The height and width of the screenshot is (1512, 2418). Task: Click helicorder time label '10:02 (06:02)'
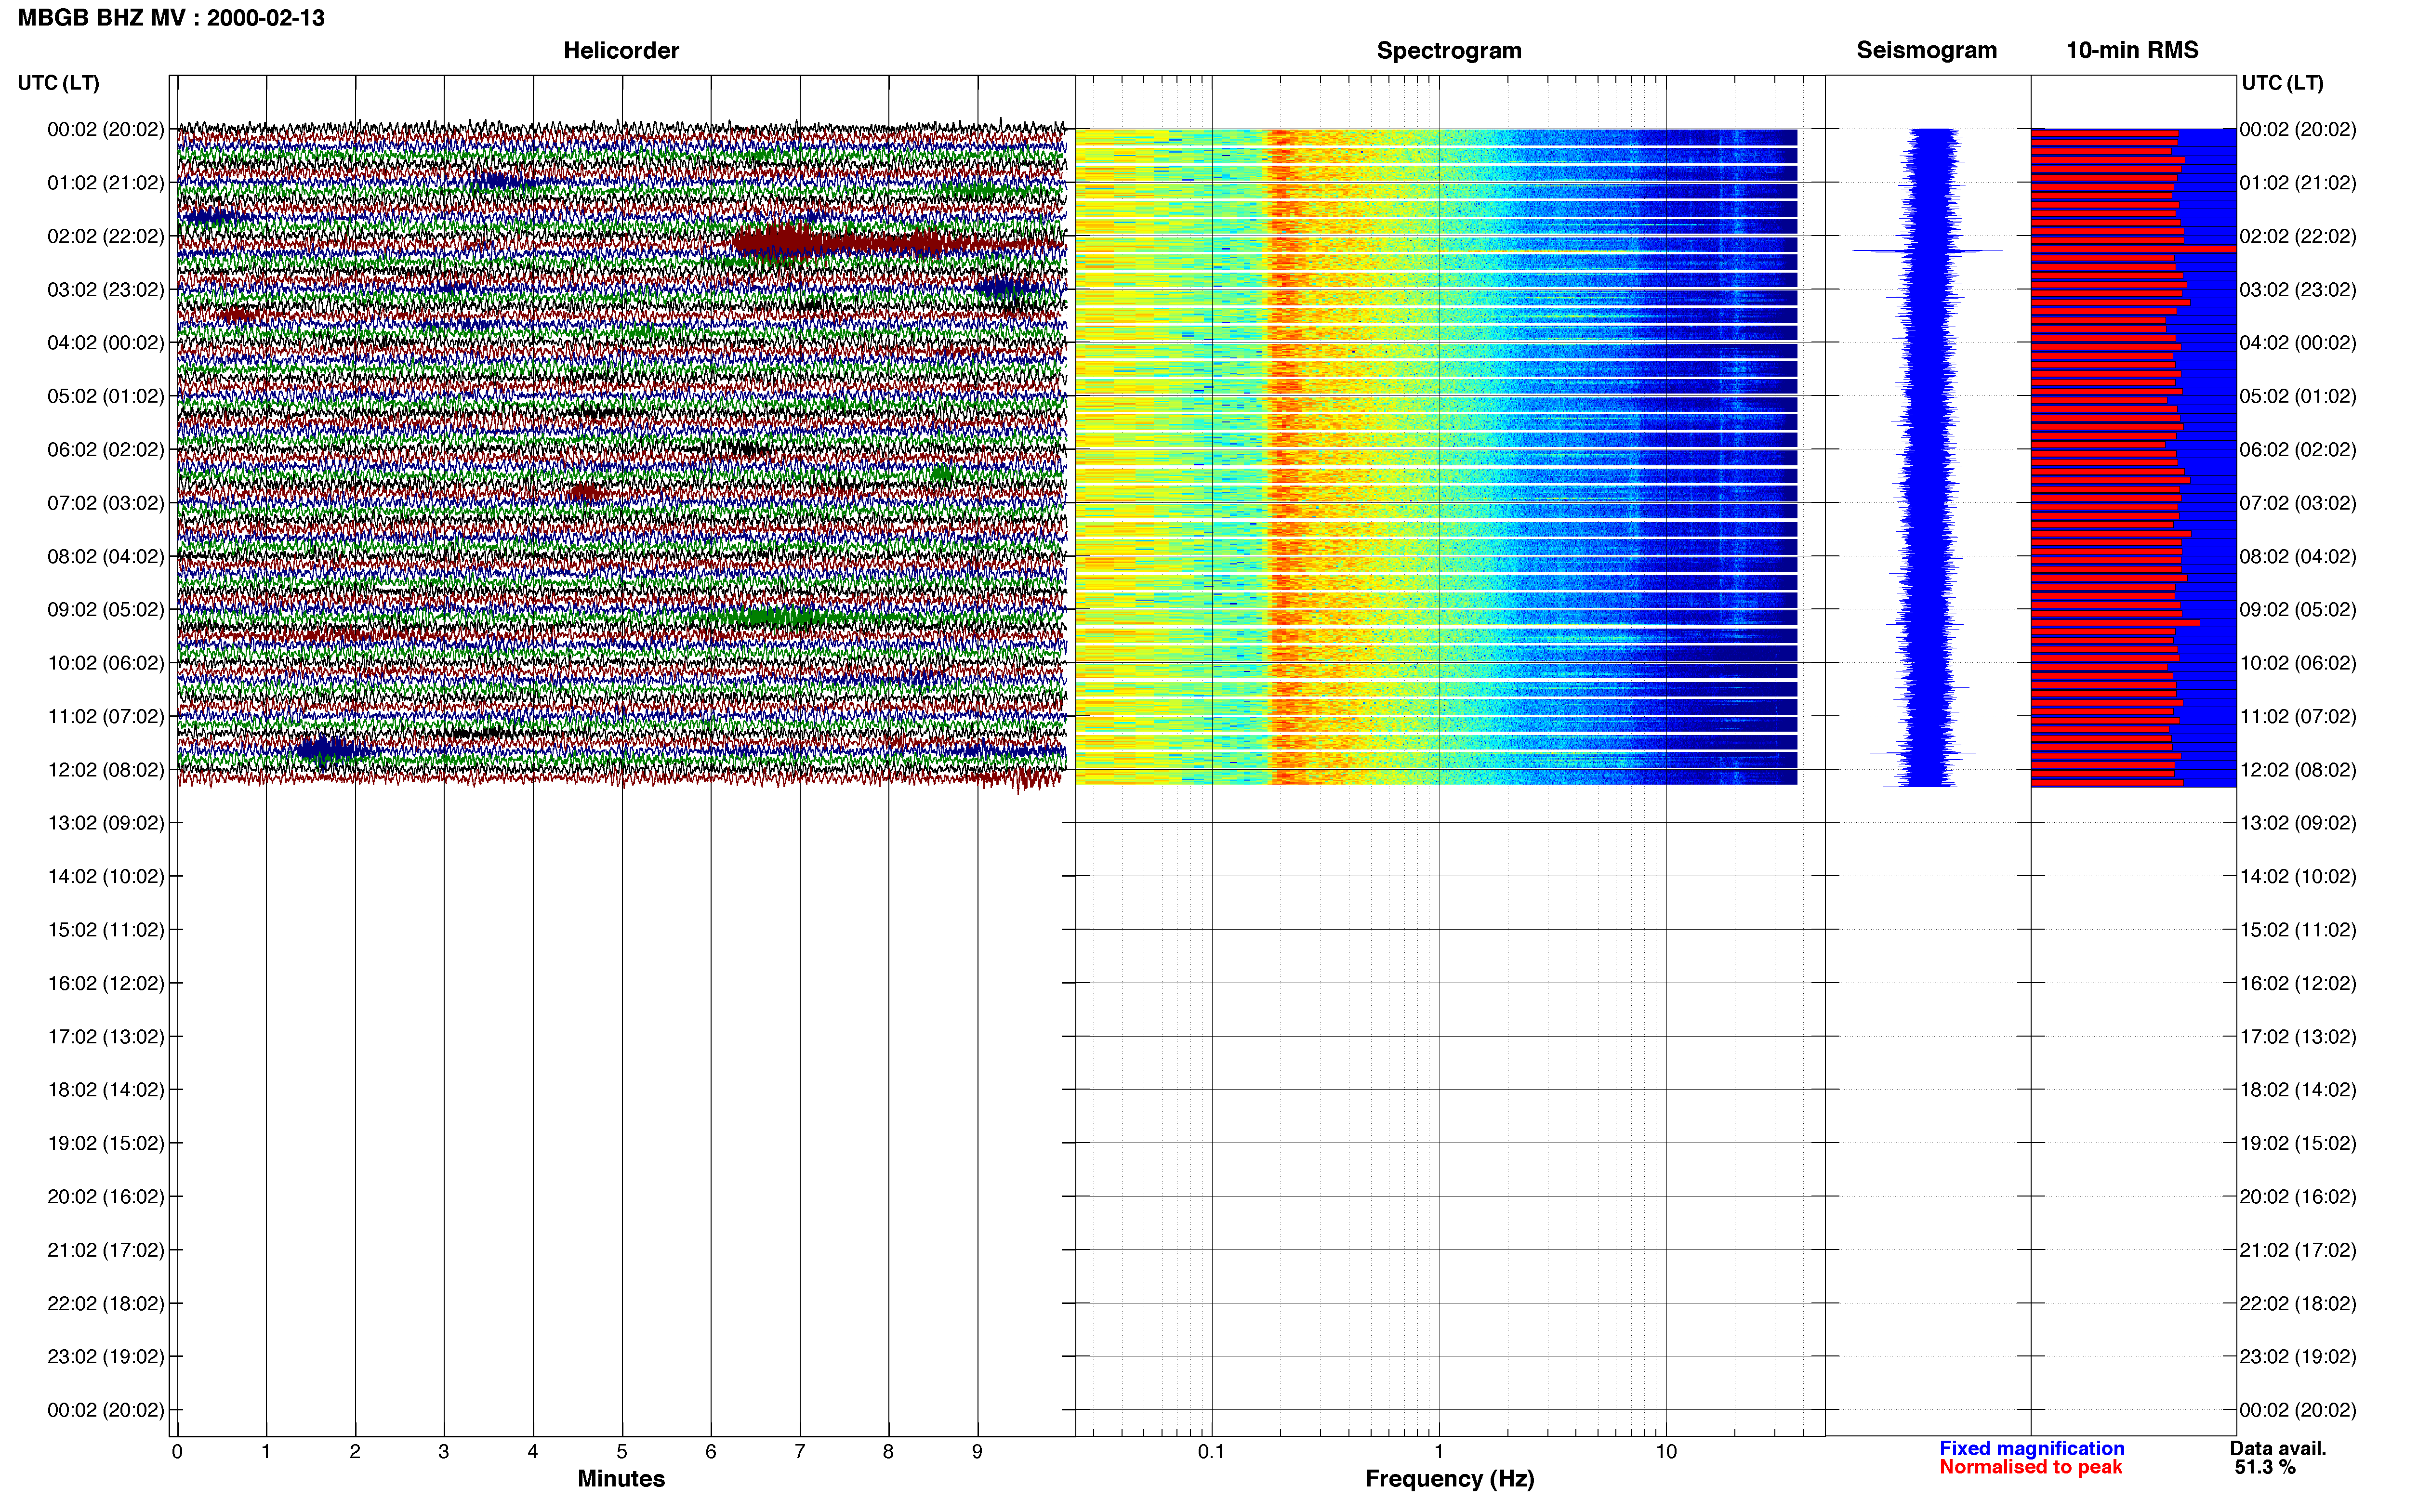point(105,663)
